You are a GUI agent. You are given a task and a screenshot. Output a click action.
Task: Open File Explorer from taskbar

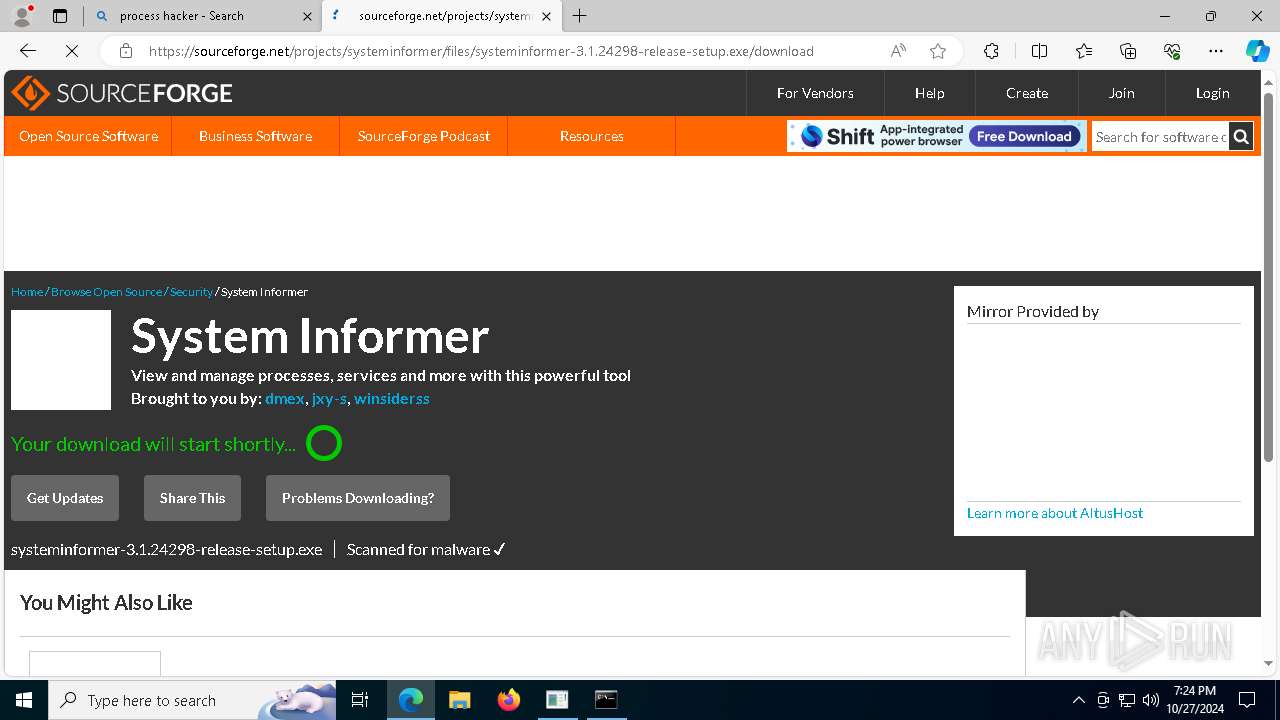tap(459, 700)
